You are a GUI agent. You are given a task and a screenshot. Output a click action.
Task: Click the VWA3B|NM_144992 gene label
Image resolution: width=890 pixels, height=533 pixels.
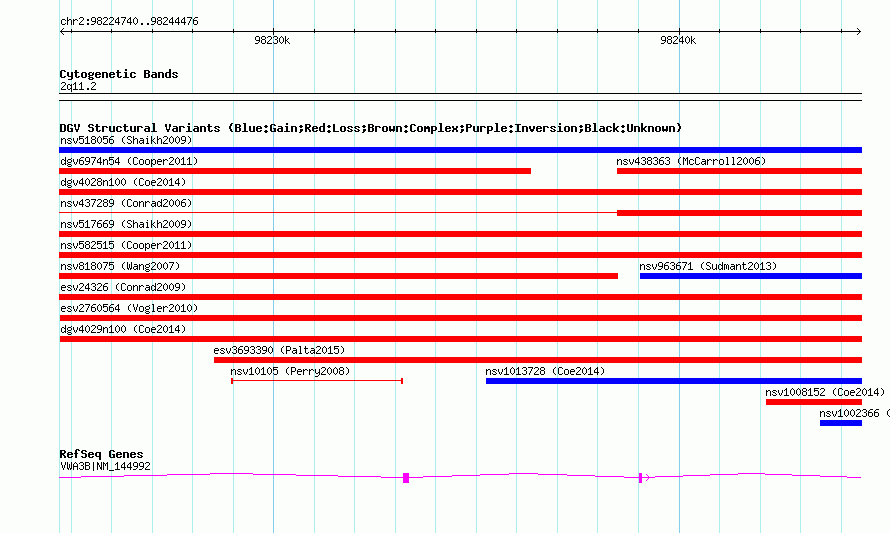(x=105, y=467)
